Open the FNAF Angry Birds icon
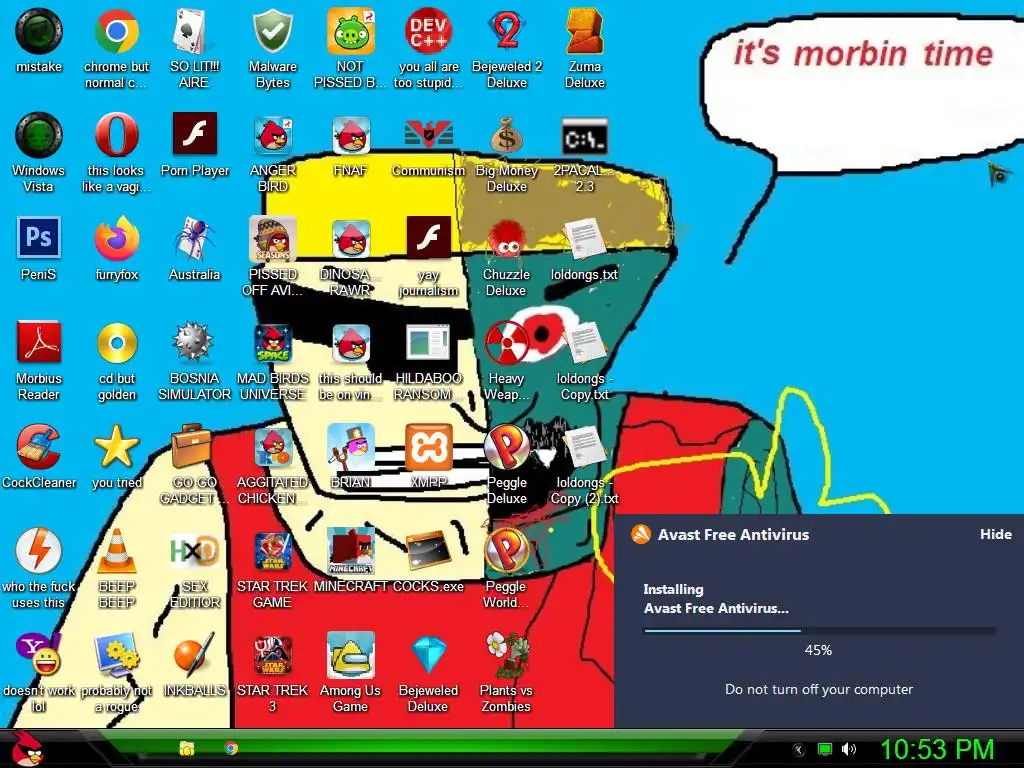Screen dimensions: 1024x768 [x=350, y=135]
